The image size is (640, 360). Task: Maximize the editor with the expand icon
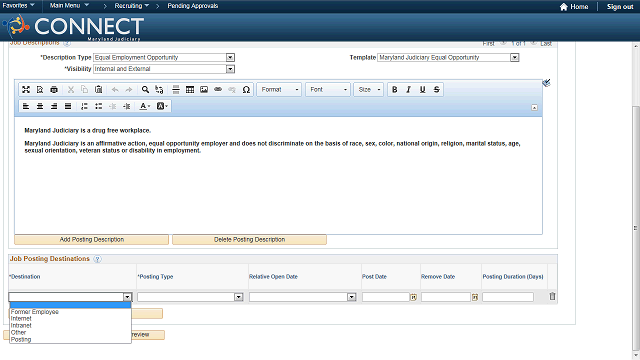click(x=26, y=90)
